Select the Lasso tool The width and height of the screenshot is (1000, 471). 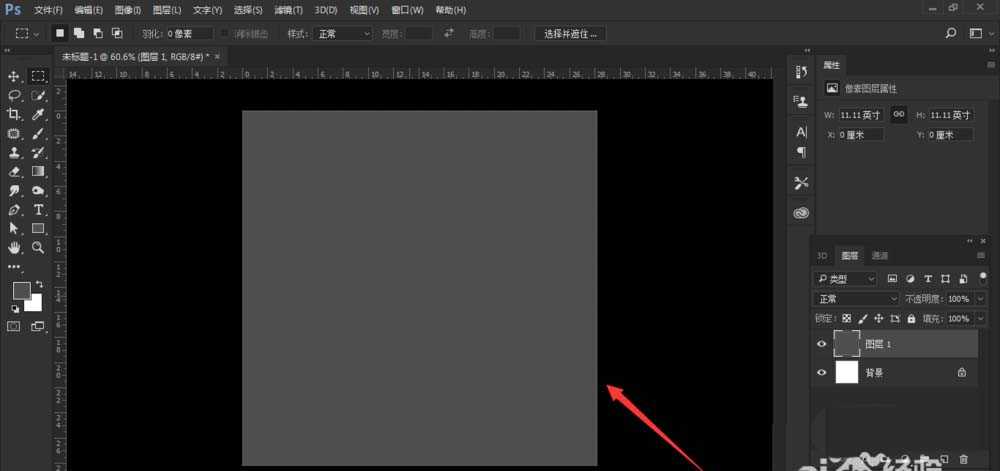15,95
